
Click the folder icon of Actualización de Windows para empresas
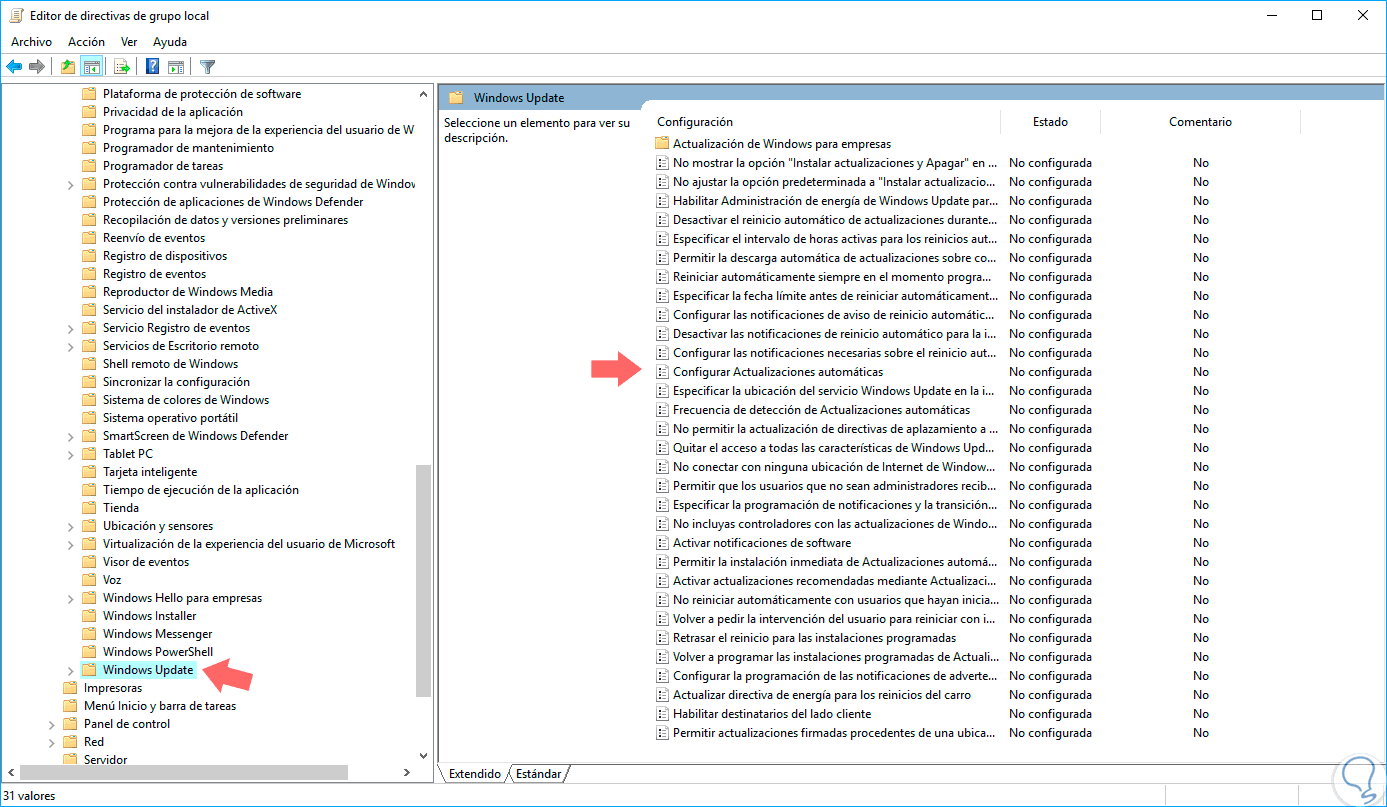pyautogui.click(x=661, y=144)
